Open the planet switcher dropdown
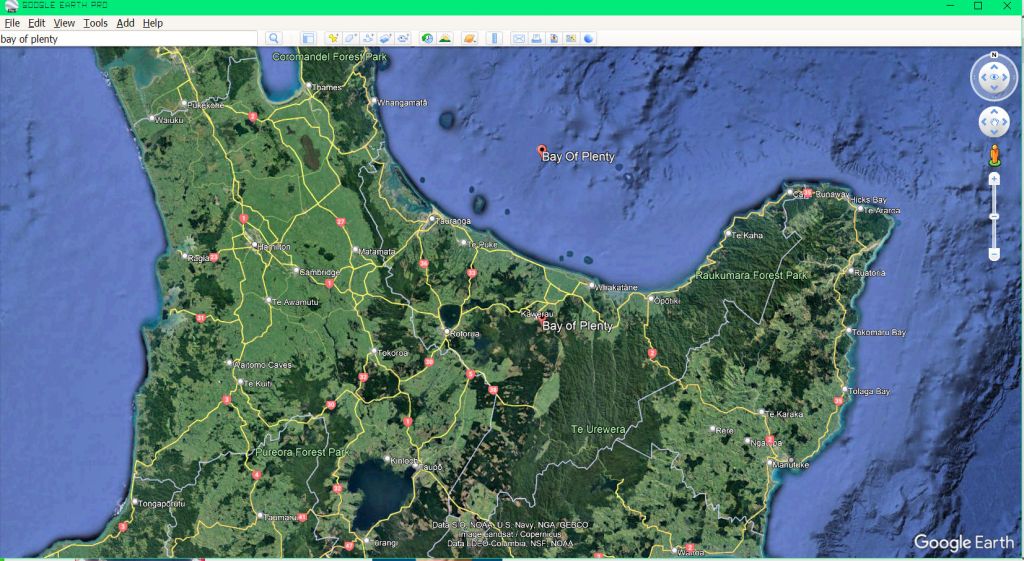The image size is (1024, 561). [469, 38]
